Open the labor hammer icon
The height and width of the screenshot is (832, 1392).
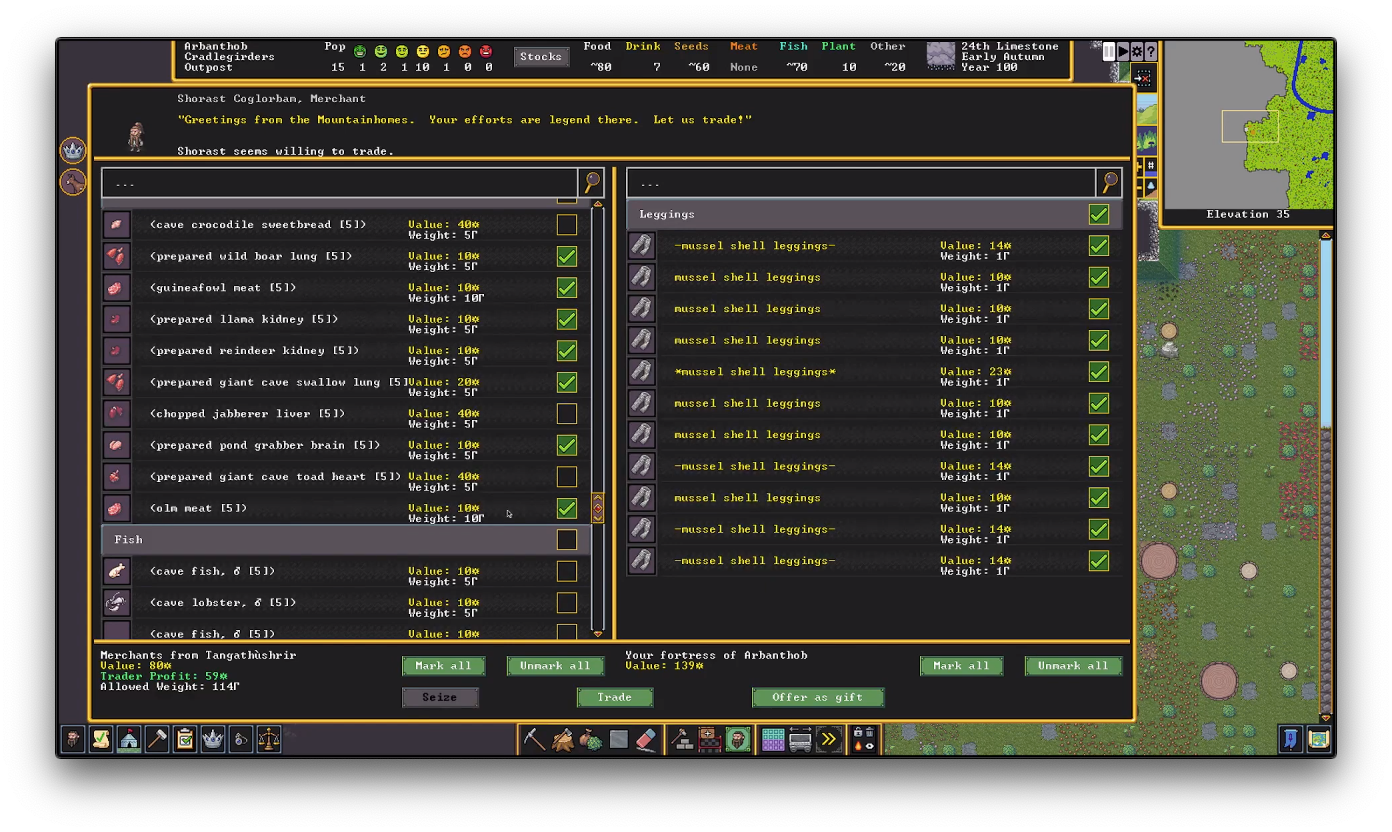(157, 739)
